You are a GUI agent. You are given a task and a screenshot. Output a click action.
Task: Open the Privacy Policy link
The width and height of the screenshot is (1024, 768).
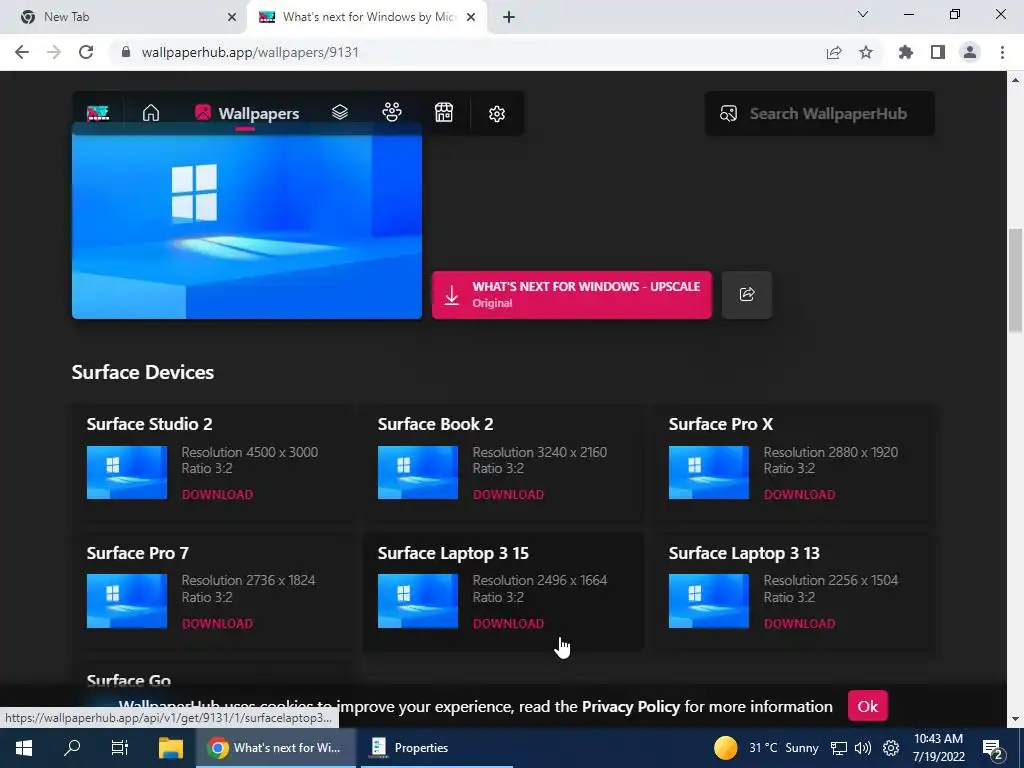(631, 706)
